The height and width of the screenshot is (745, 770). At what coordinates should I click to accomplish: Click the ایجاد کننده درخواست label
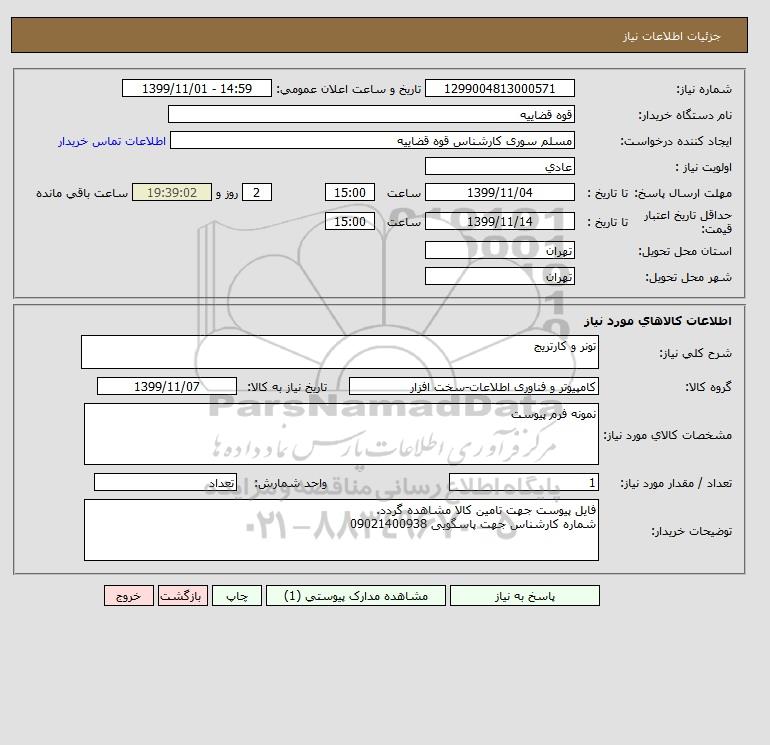coord(676,141)
